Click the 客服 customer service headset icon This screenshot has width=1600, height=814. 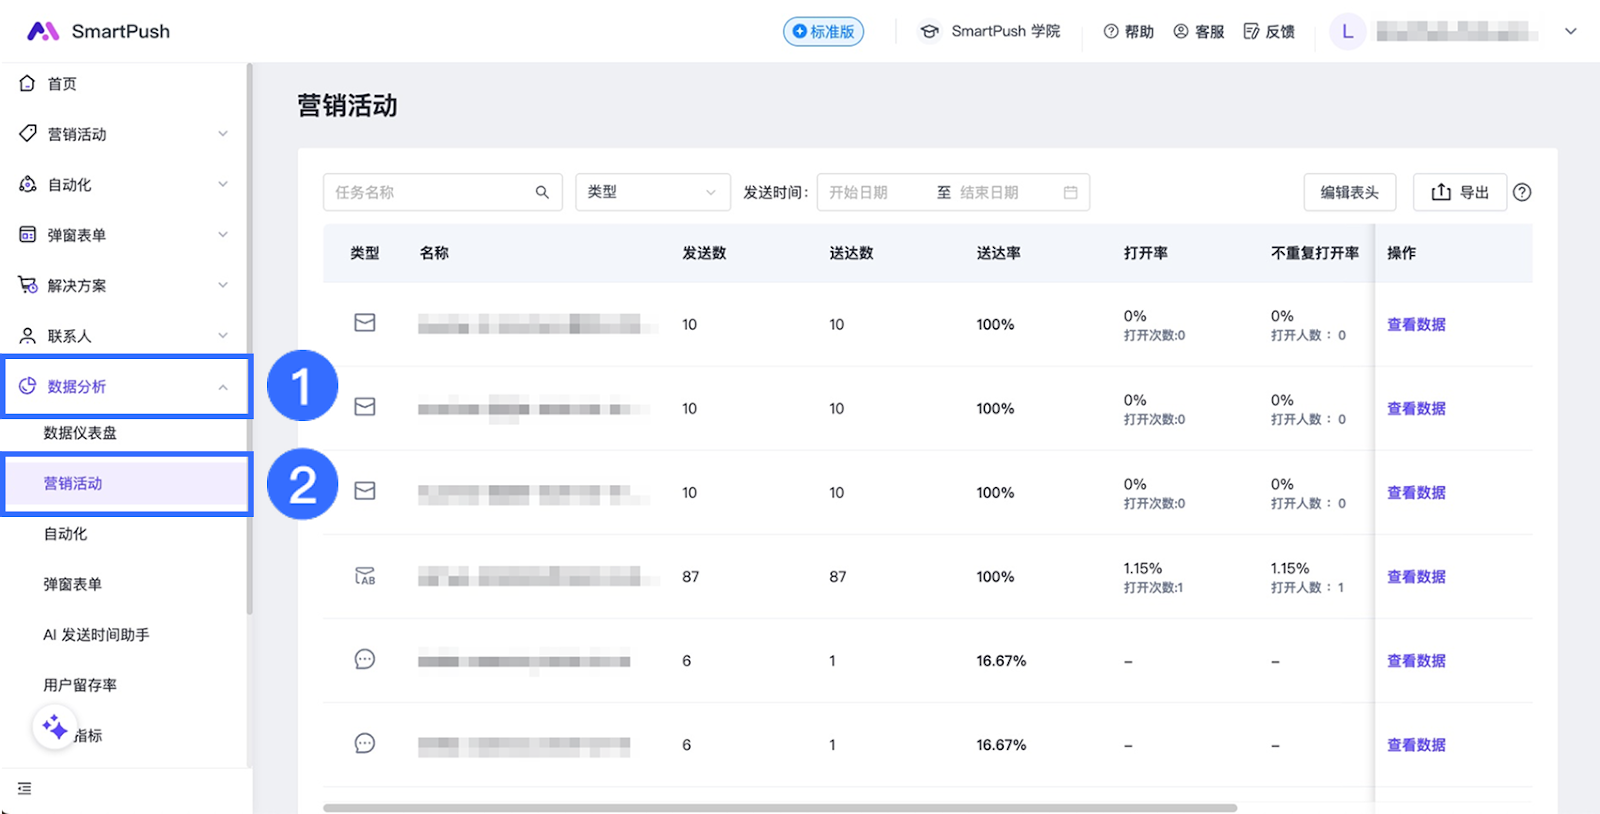(x=1181, y=31)
